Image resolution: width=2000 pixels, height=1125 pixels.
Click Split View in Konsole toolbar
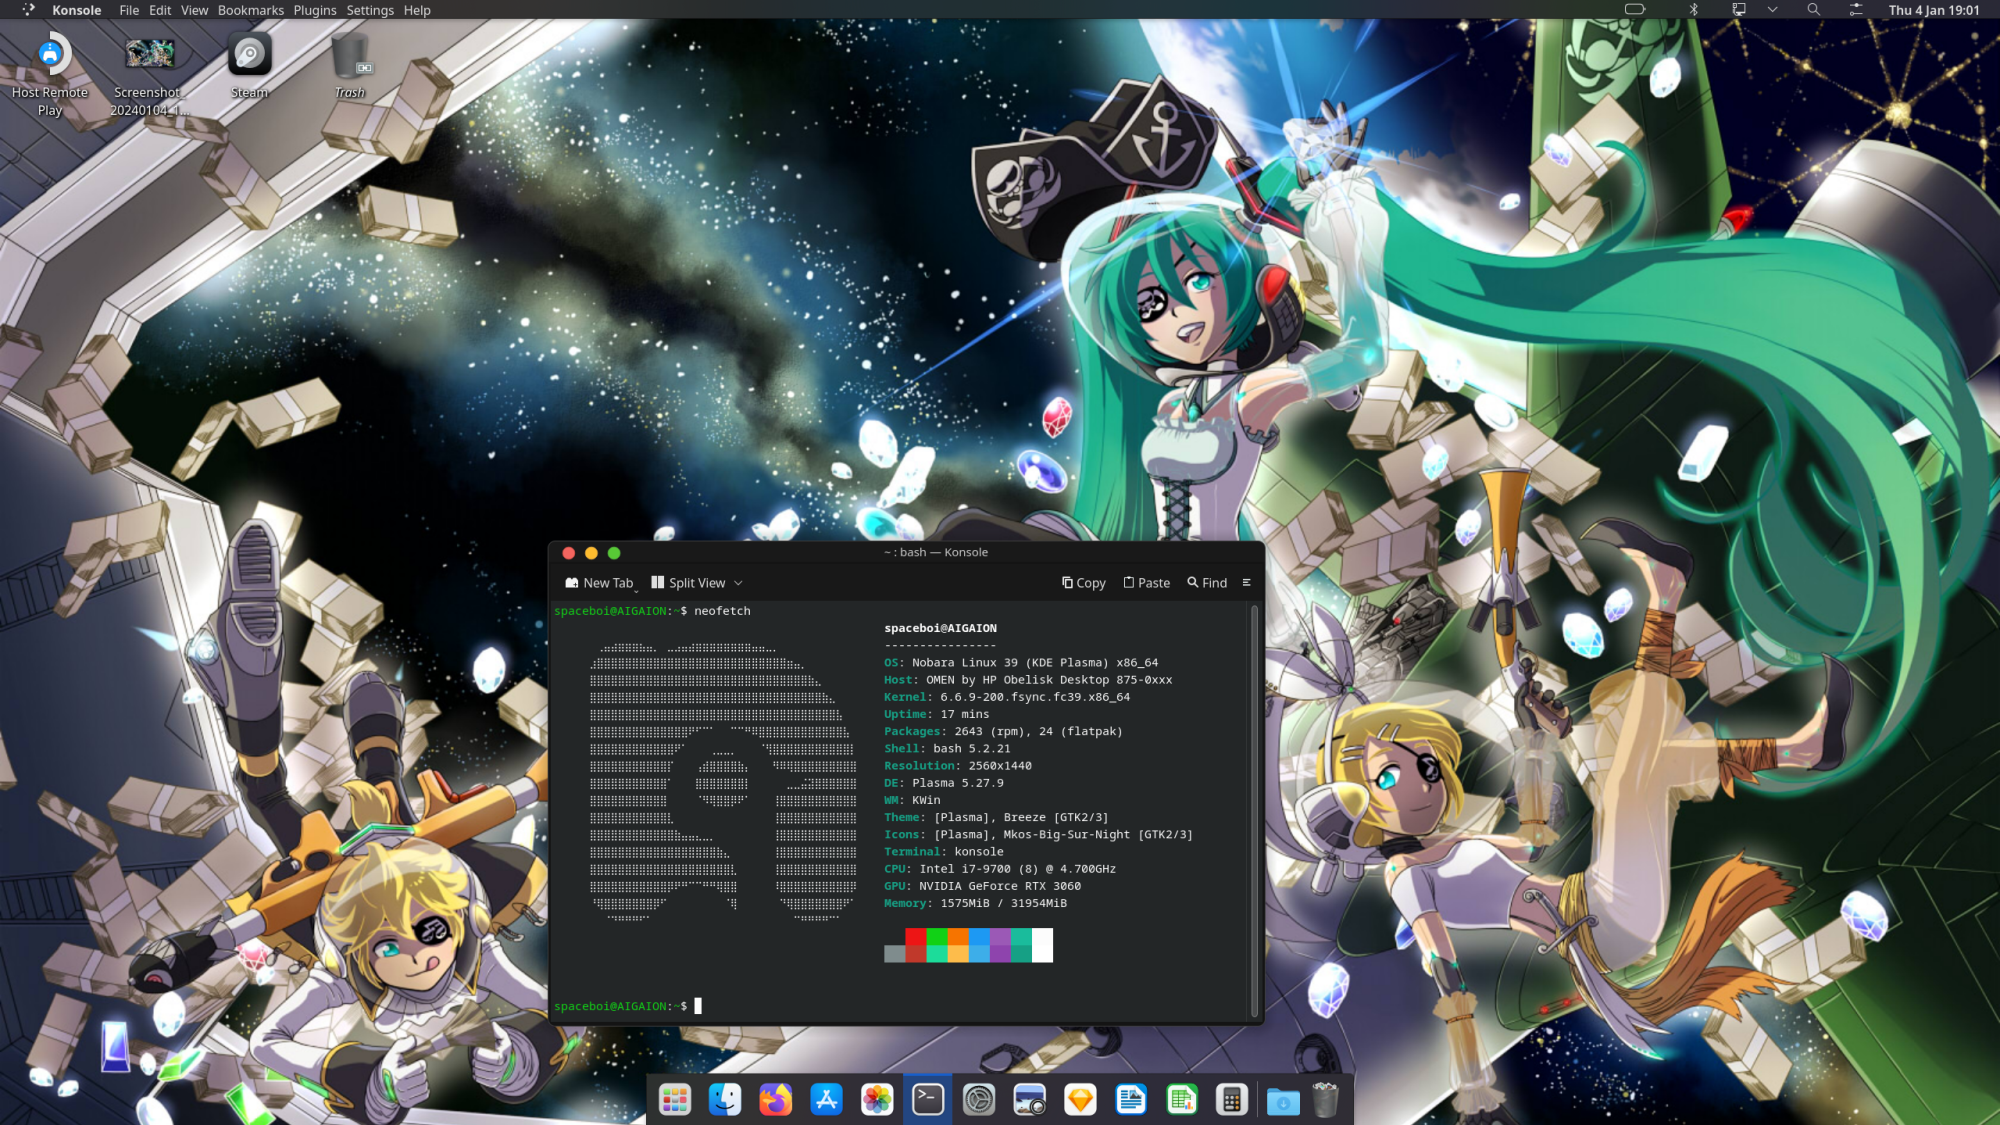point(688,583)
